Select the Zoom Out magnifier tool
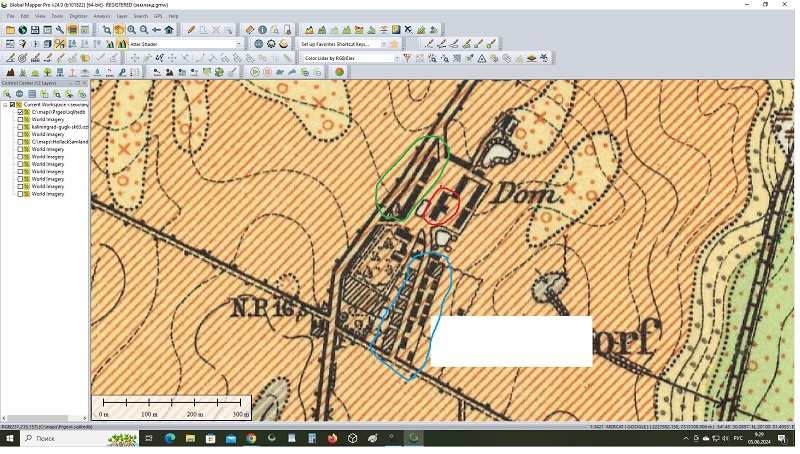 point(143,30)
